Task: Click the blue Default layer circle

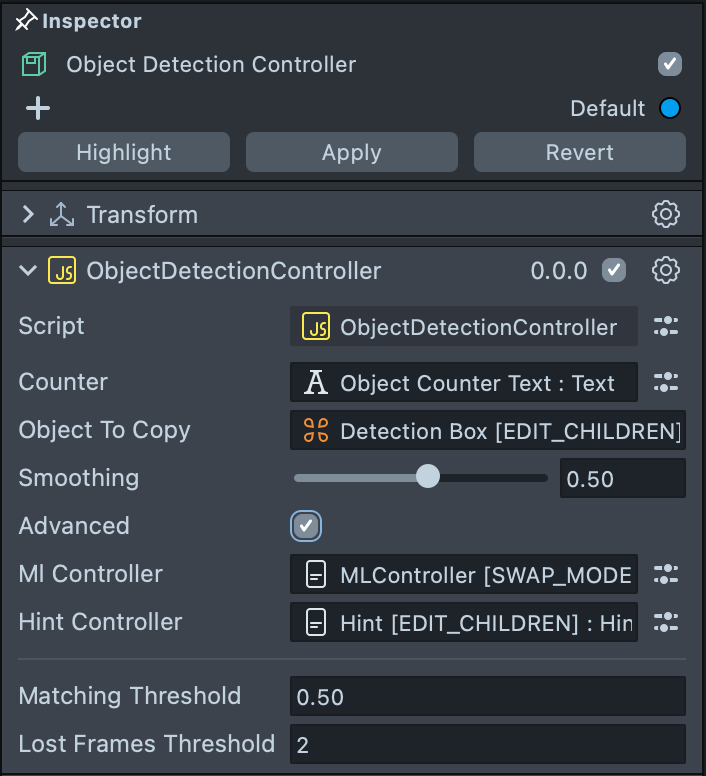Action: click(670, 108)
